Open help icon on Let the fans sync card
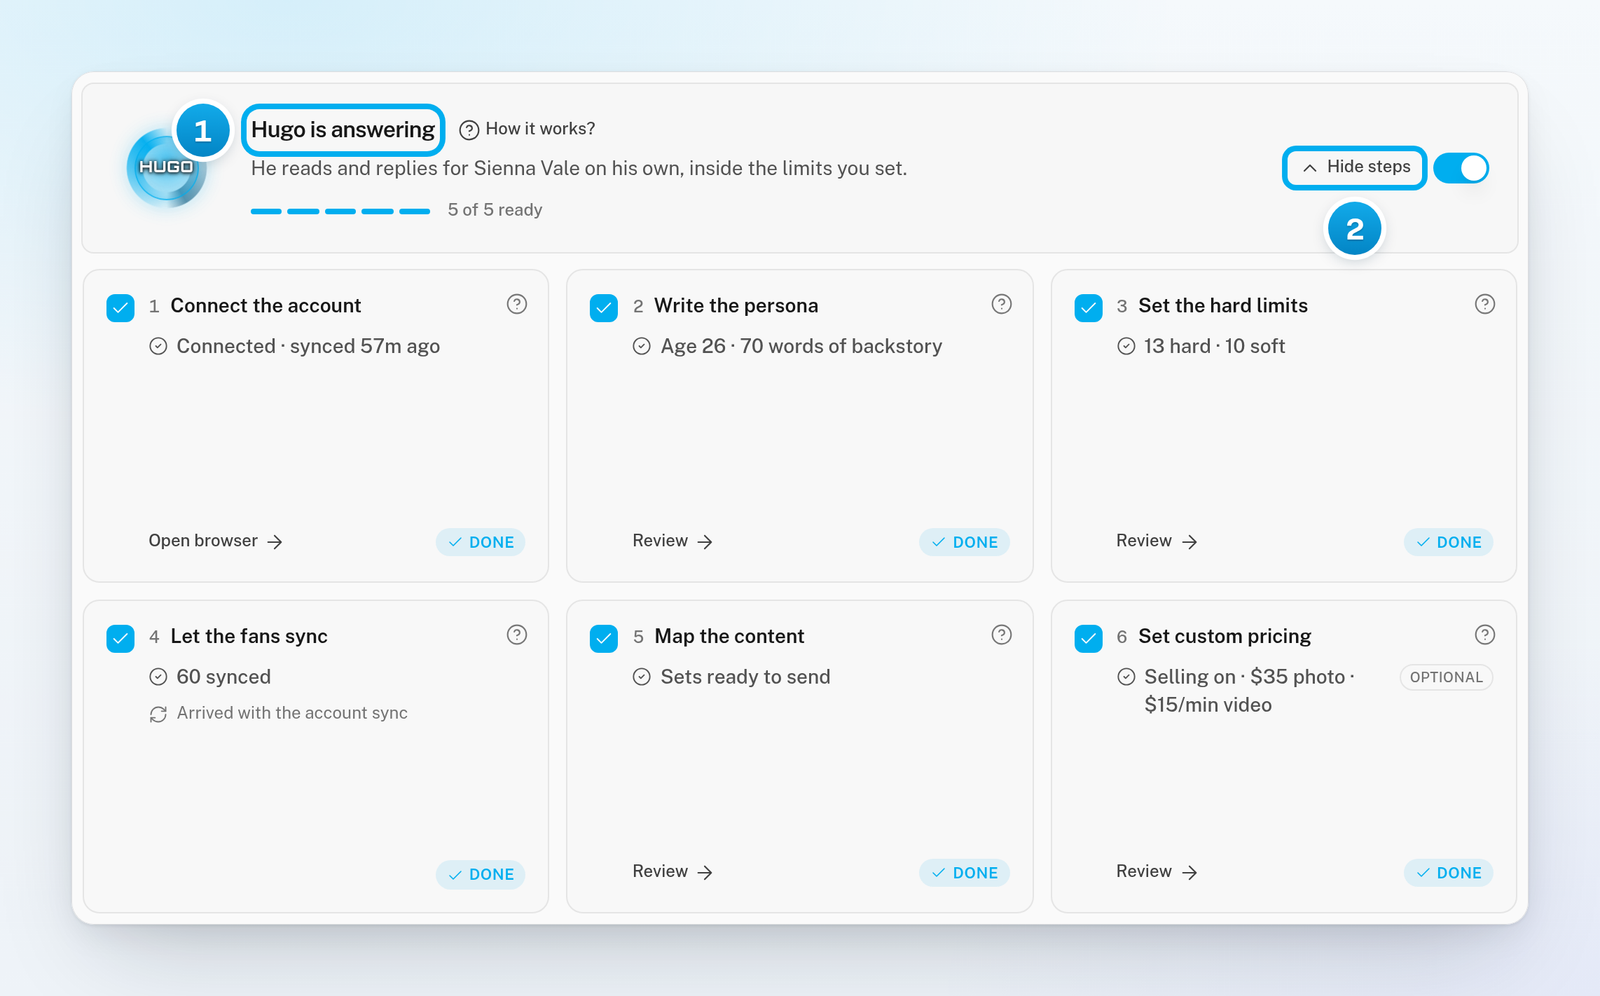 point(517,635)
